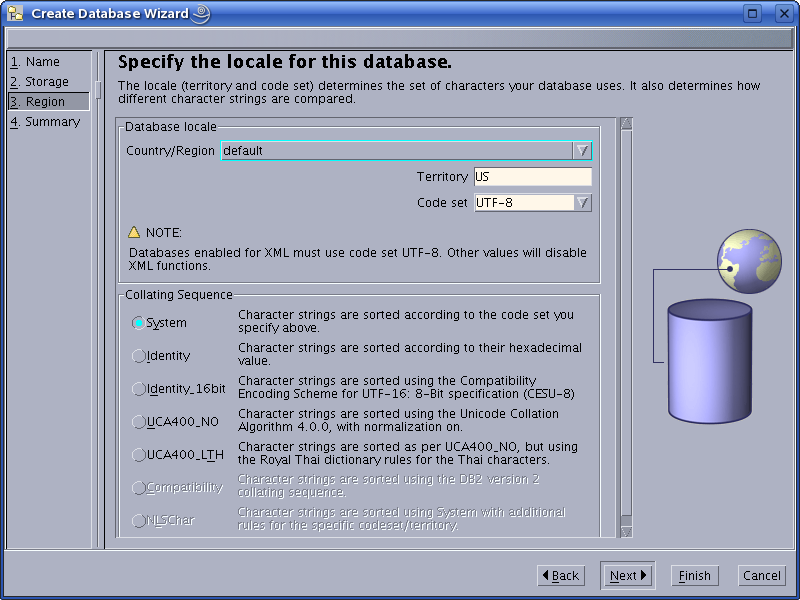800x600 pixels.
Task: Click the greyed description 'DB2 version 2 collating sequence'
Action: coord(388,486)
